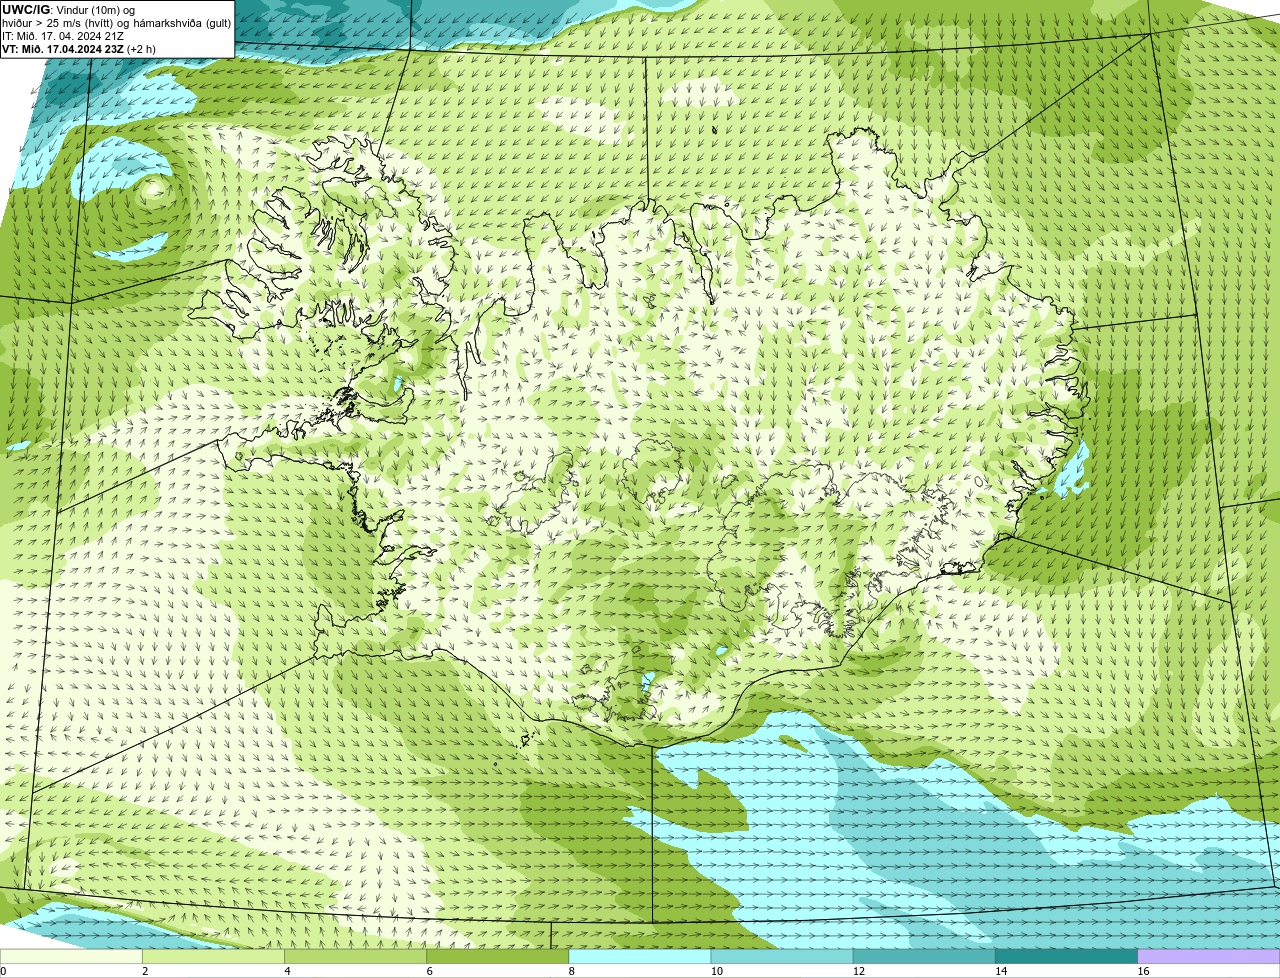Click the legend tick label '10'
Image resolution: width=1280 pixels, height=978 pixels.
[x=716, y=971]
